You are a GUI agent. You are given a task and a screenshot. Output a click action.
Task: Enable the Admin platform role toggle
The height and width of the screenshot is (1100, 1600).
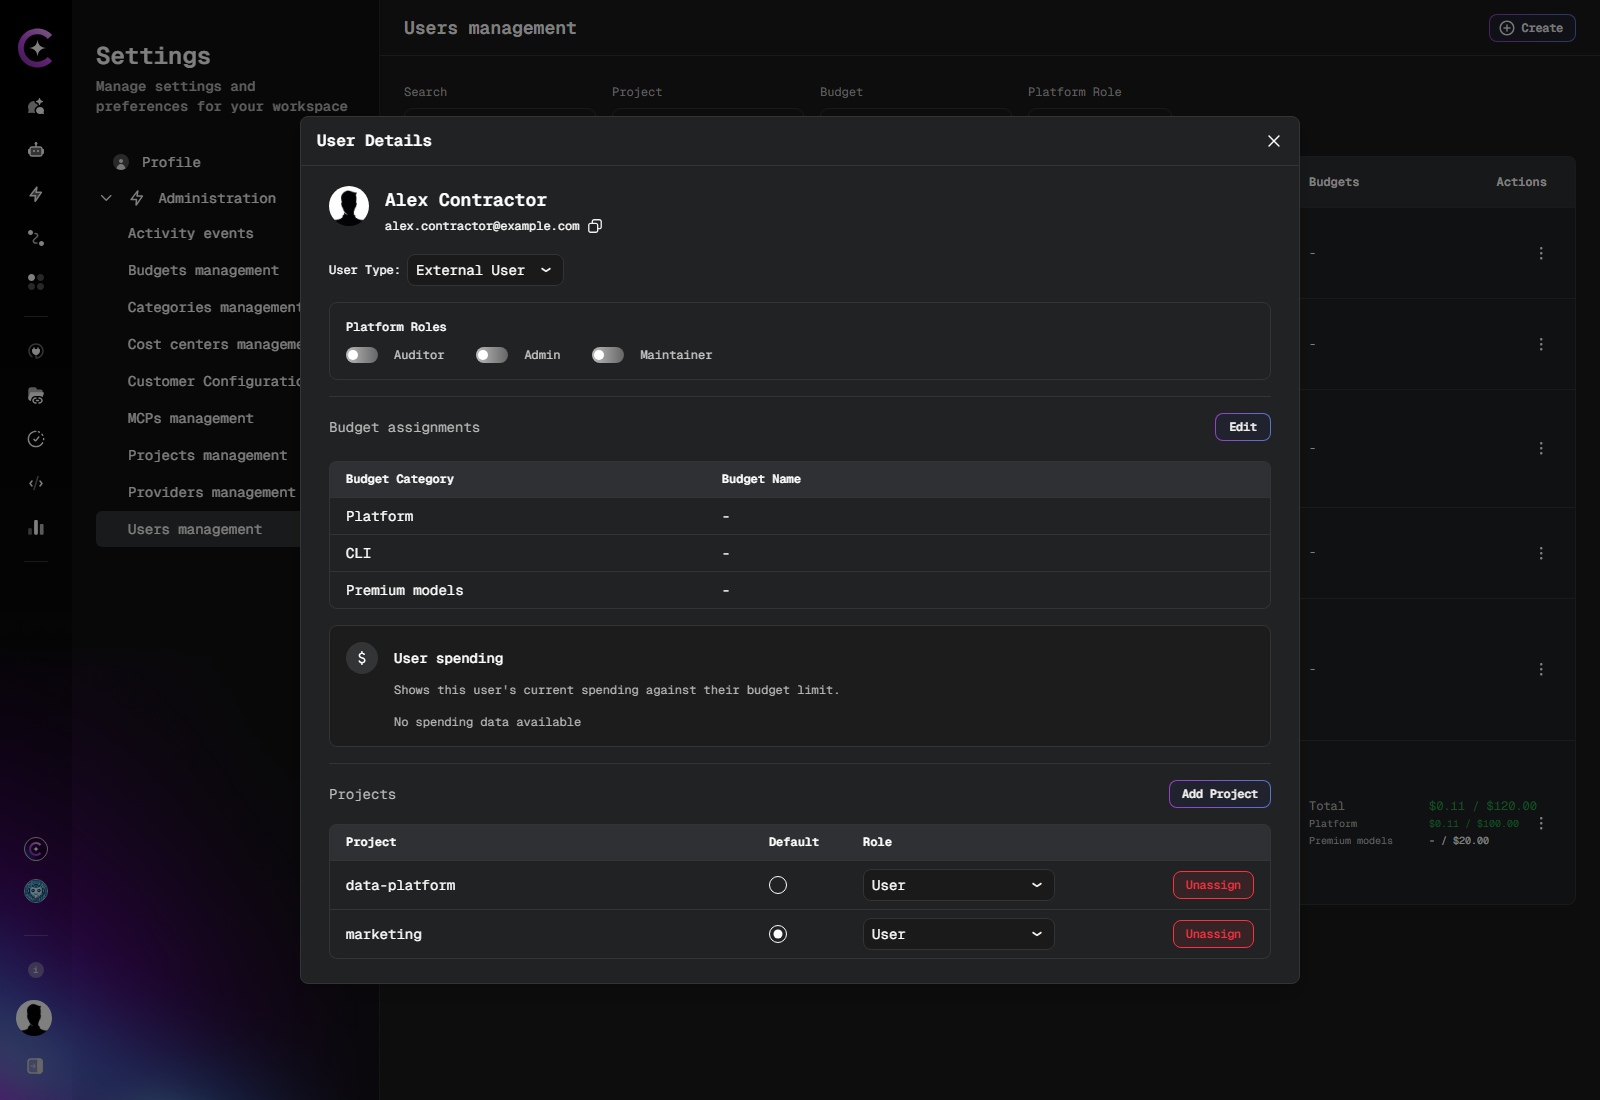[492, 355]
